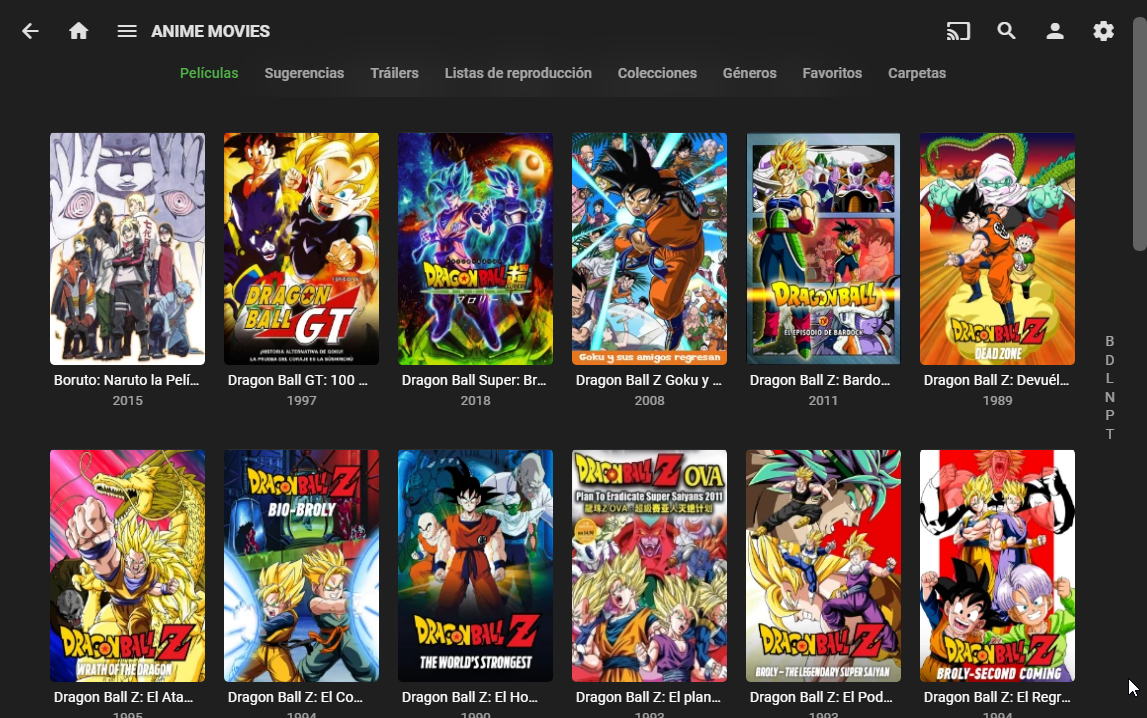Open the Dragon Ball GT poster
The width and height of the screenshot is (1147, 718).
pos(301,249)
